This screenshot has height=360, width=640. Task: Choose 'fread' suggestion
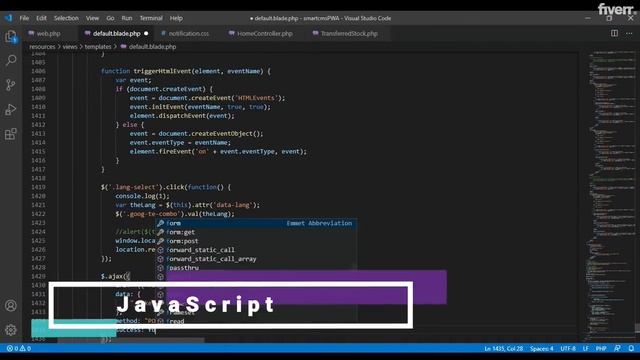[256, 321]
